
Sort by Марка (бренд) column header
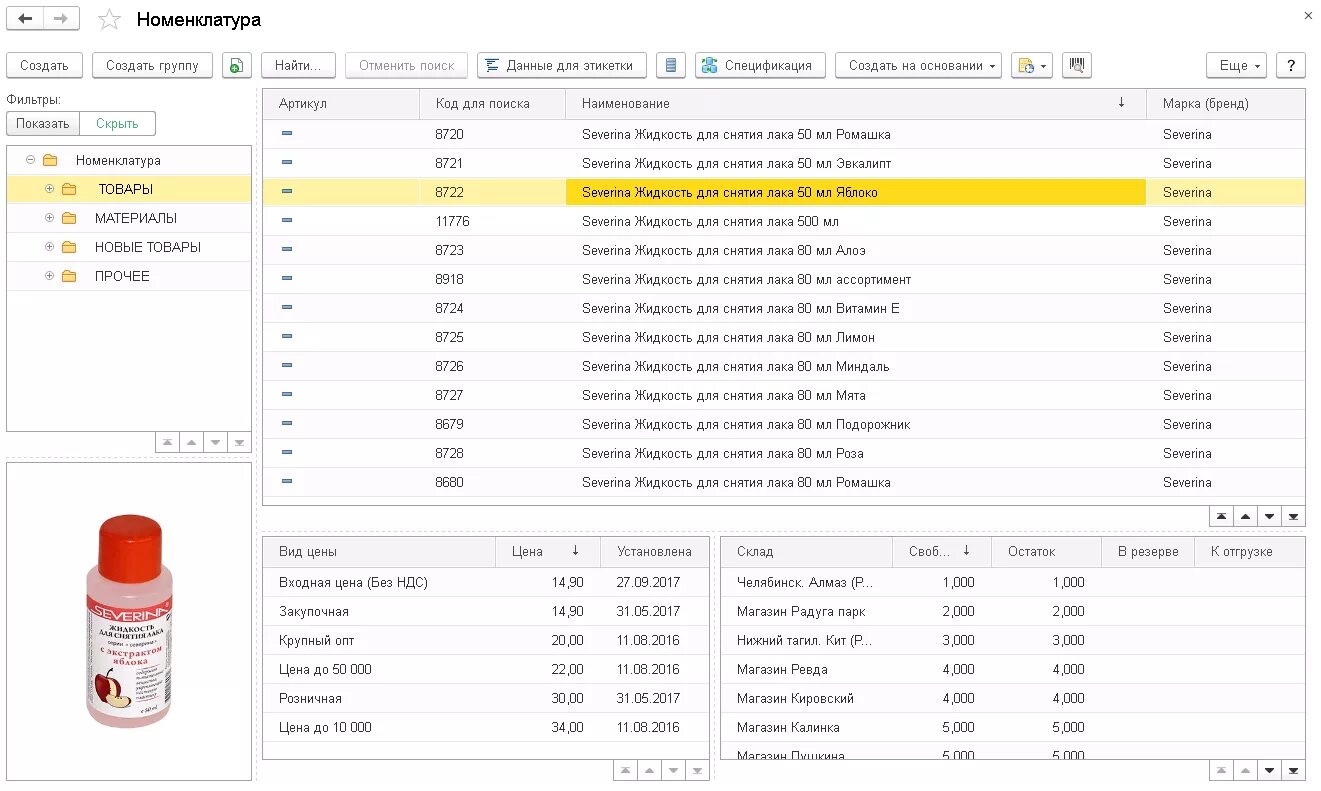[1226, 104]
